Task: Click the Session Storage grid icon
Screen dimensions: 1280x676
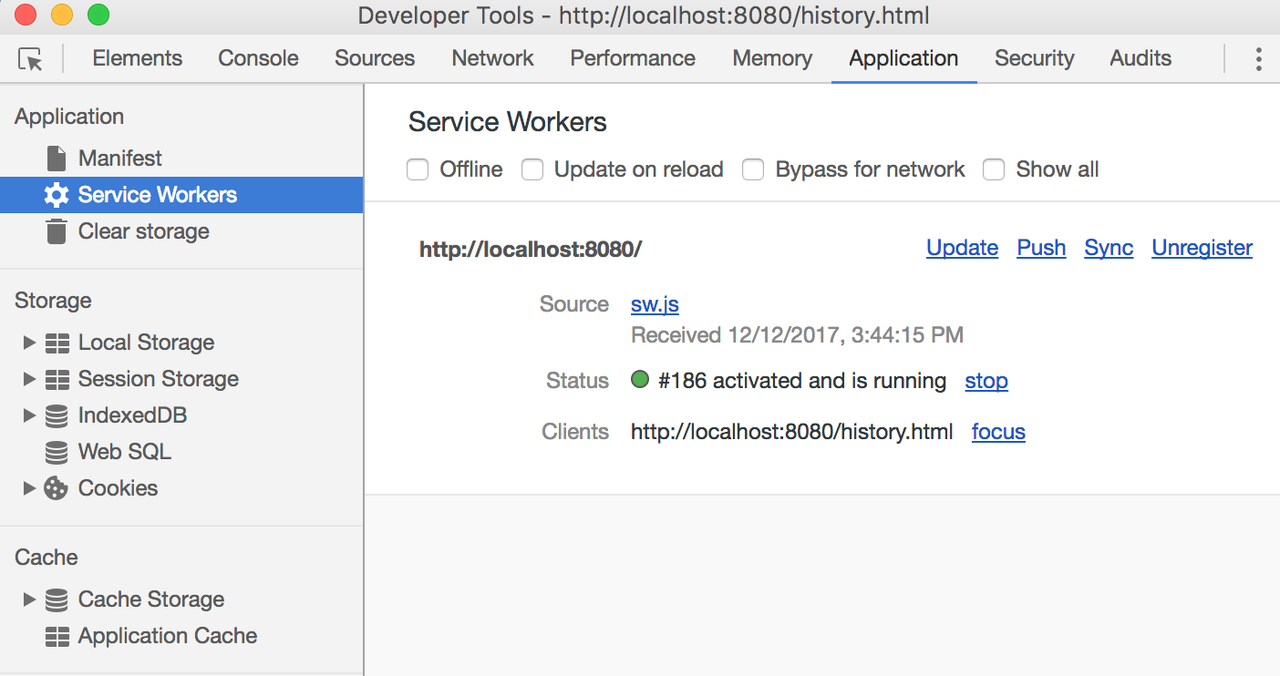Action: [x=58, y=379]
